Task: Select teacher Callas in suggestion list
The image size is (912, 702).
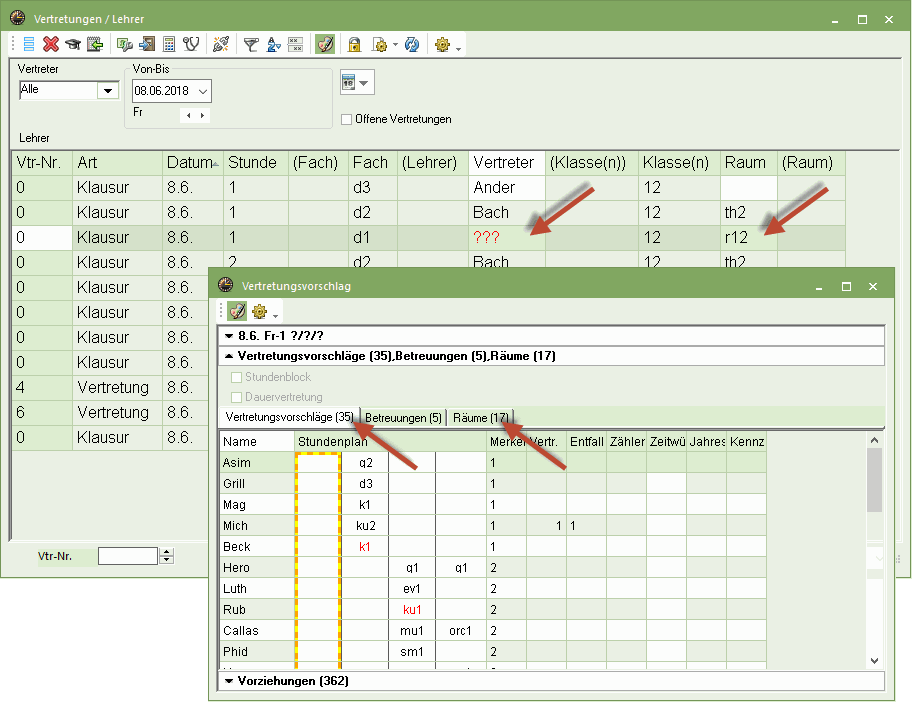Action: coord(257,630)
